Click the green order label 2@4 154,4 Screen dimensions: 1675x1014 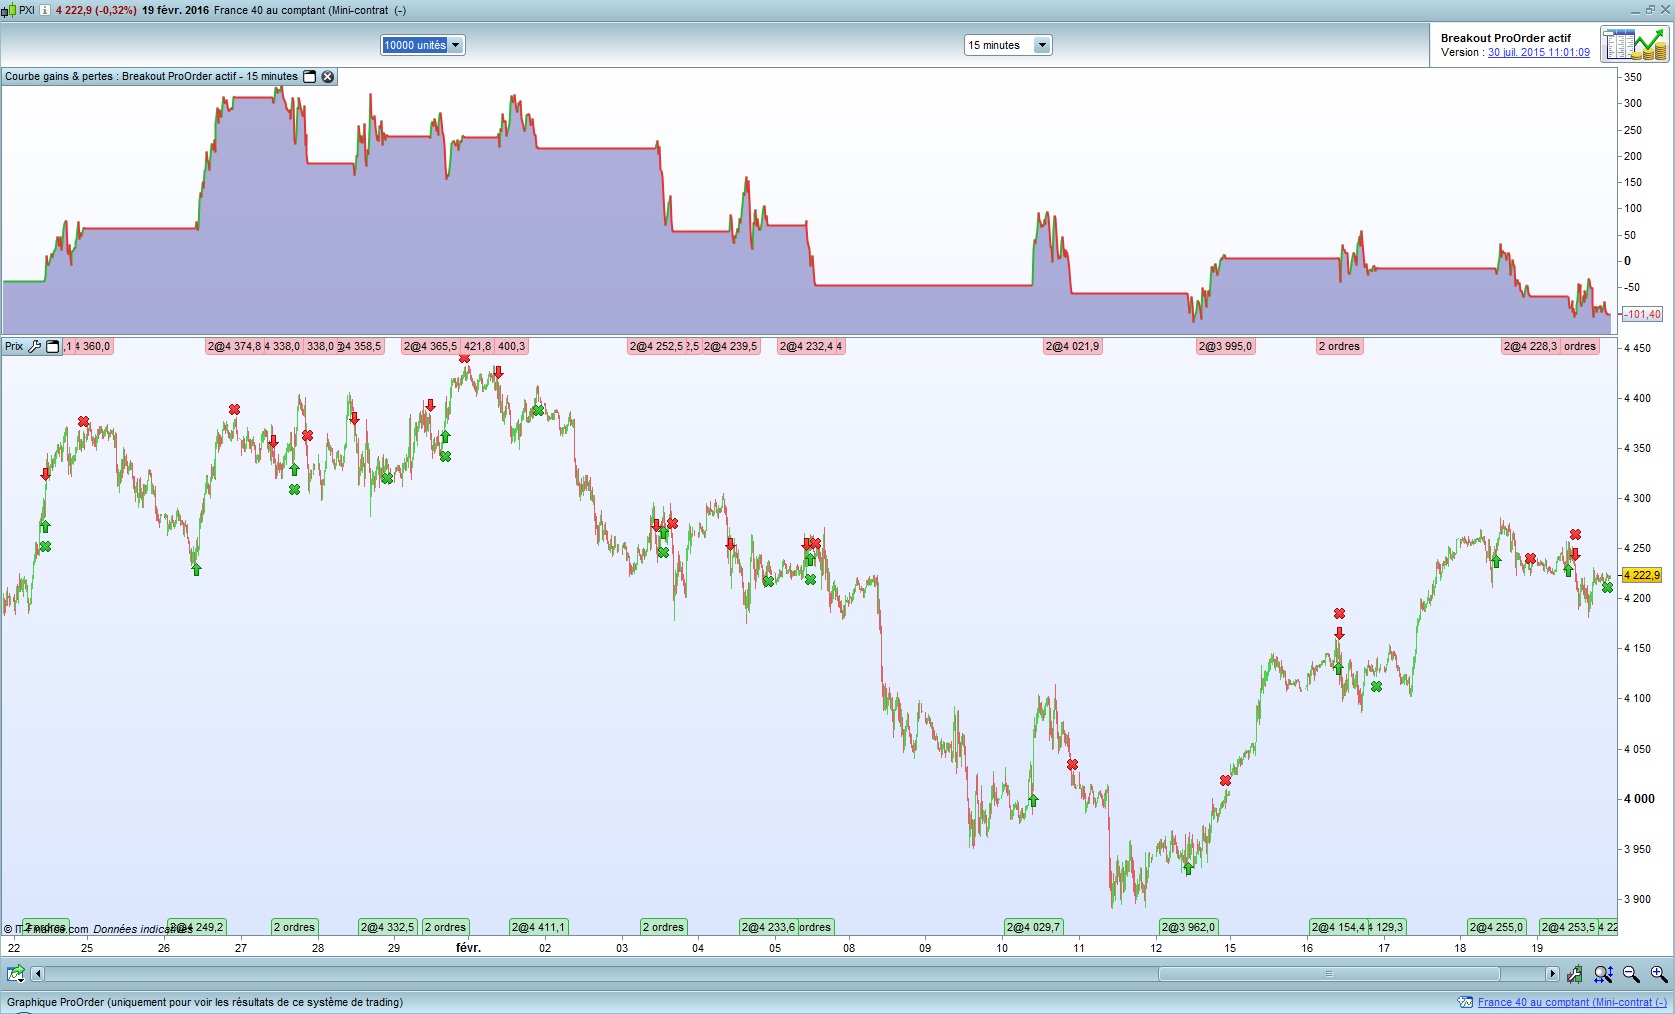[x=1338, y=927]
